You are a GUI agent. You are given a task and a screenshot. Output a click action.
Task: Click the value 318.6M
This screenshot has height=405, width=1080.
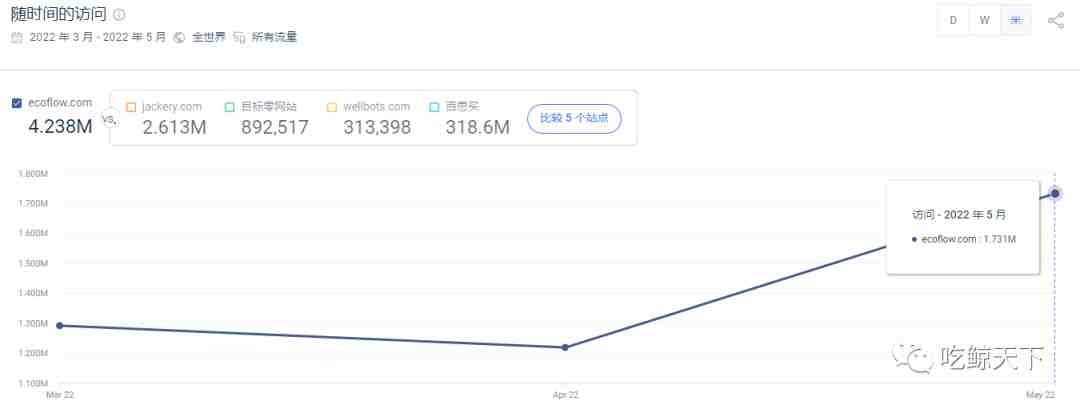coord(477,127)
